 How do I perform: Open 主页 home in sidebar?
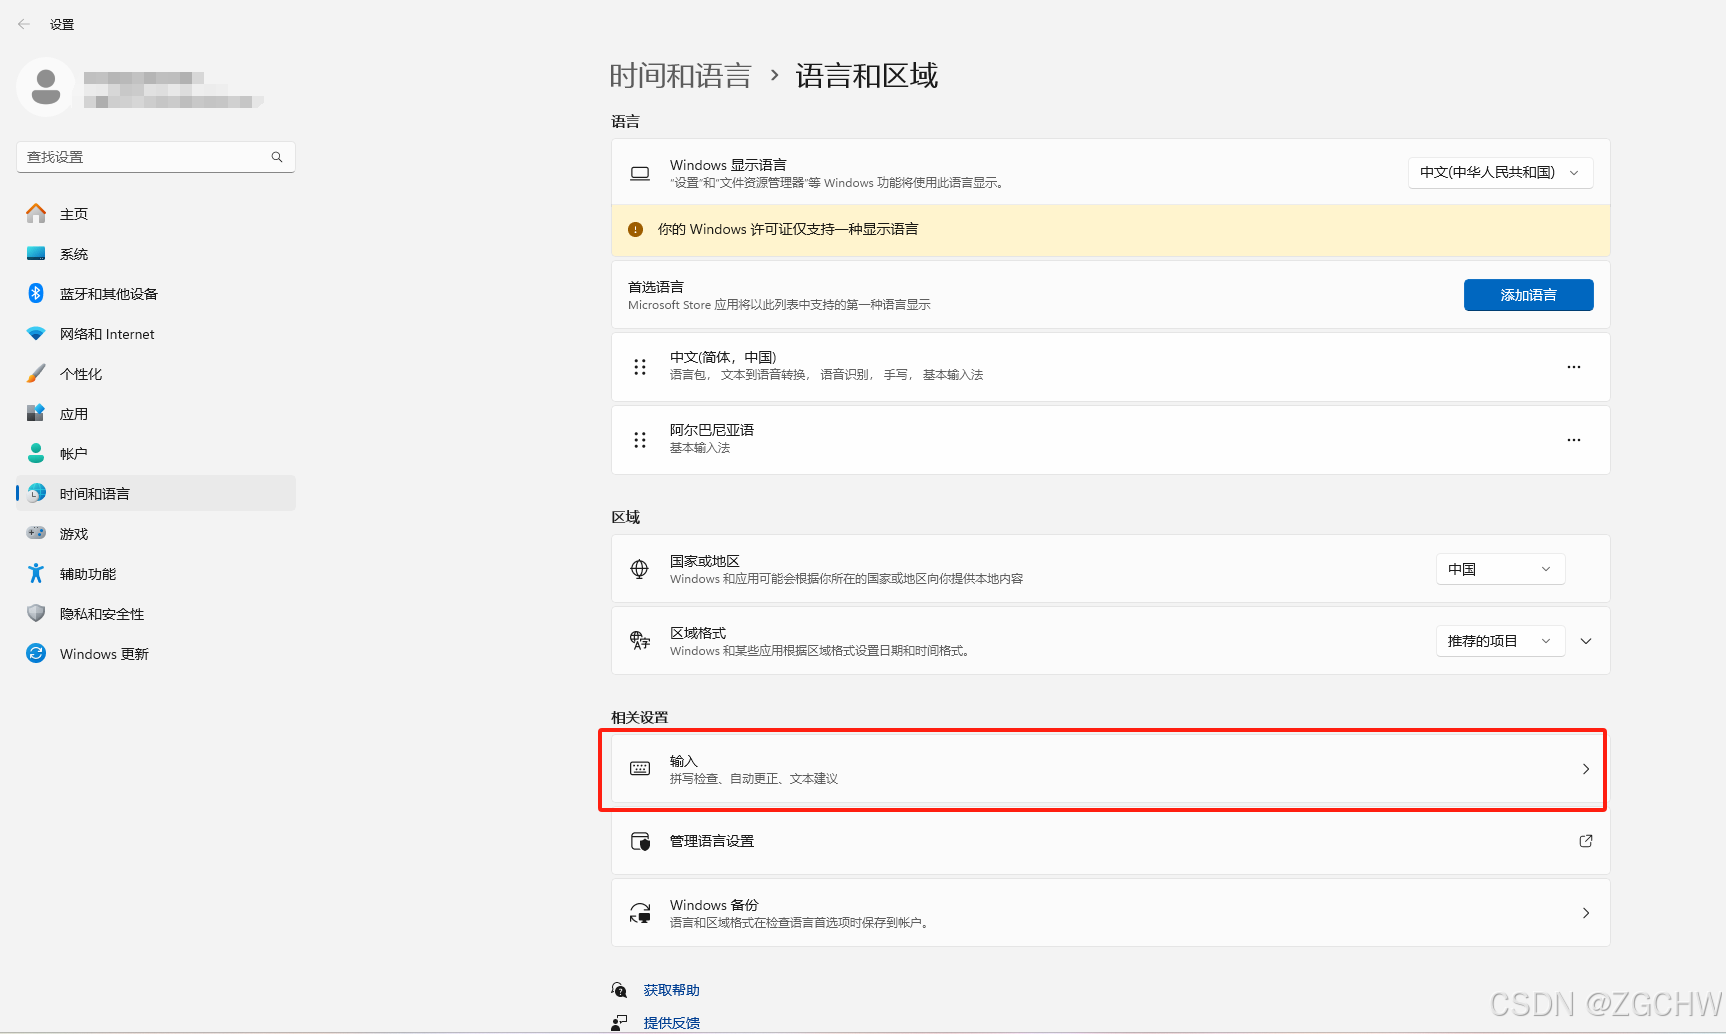point(156,214)
